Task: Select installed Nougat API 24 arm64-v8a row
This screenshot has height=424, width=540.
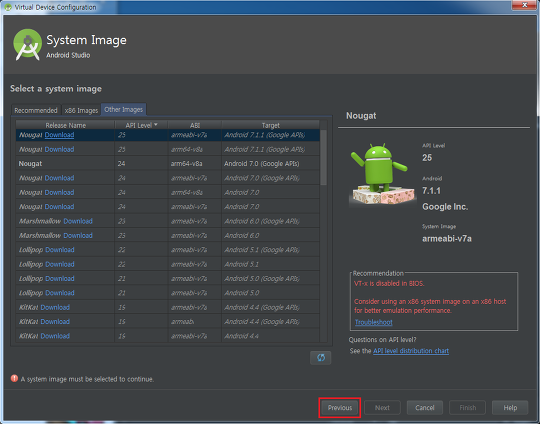Action: click(x=168, y=164)
